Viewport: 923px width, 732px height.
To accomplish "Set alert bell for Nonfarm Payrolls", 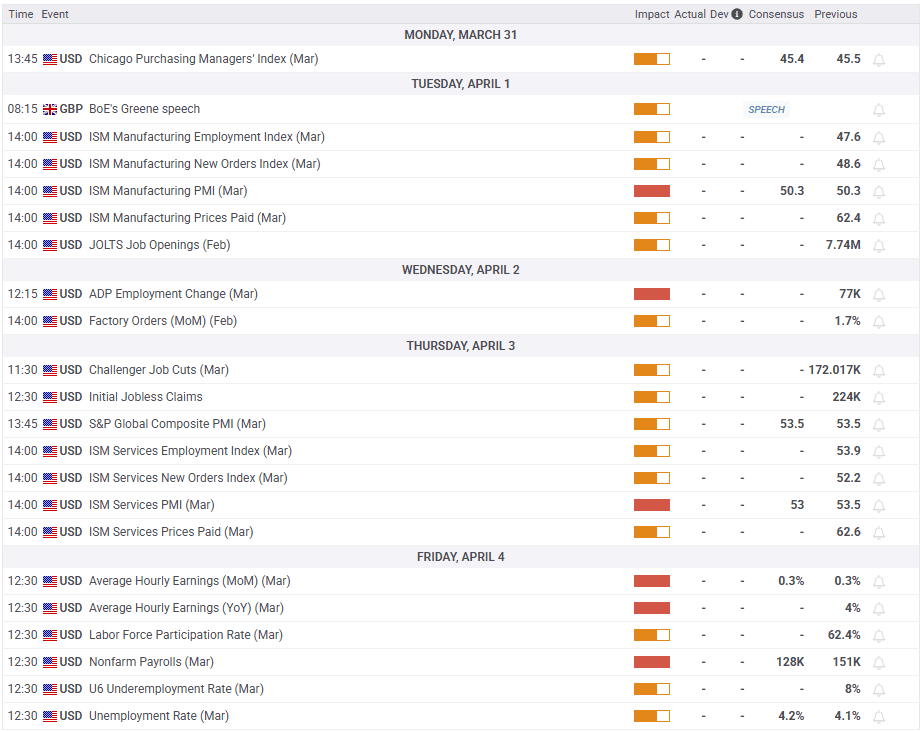I will pyautogui.click(x=879, y=663).
